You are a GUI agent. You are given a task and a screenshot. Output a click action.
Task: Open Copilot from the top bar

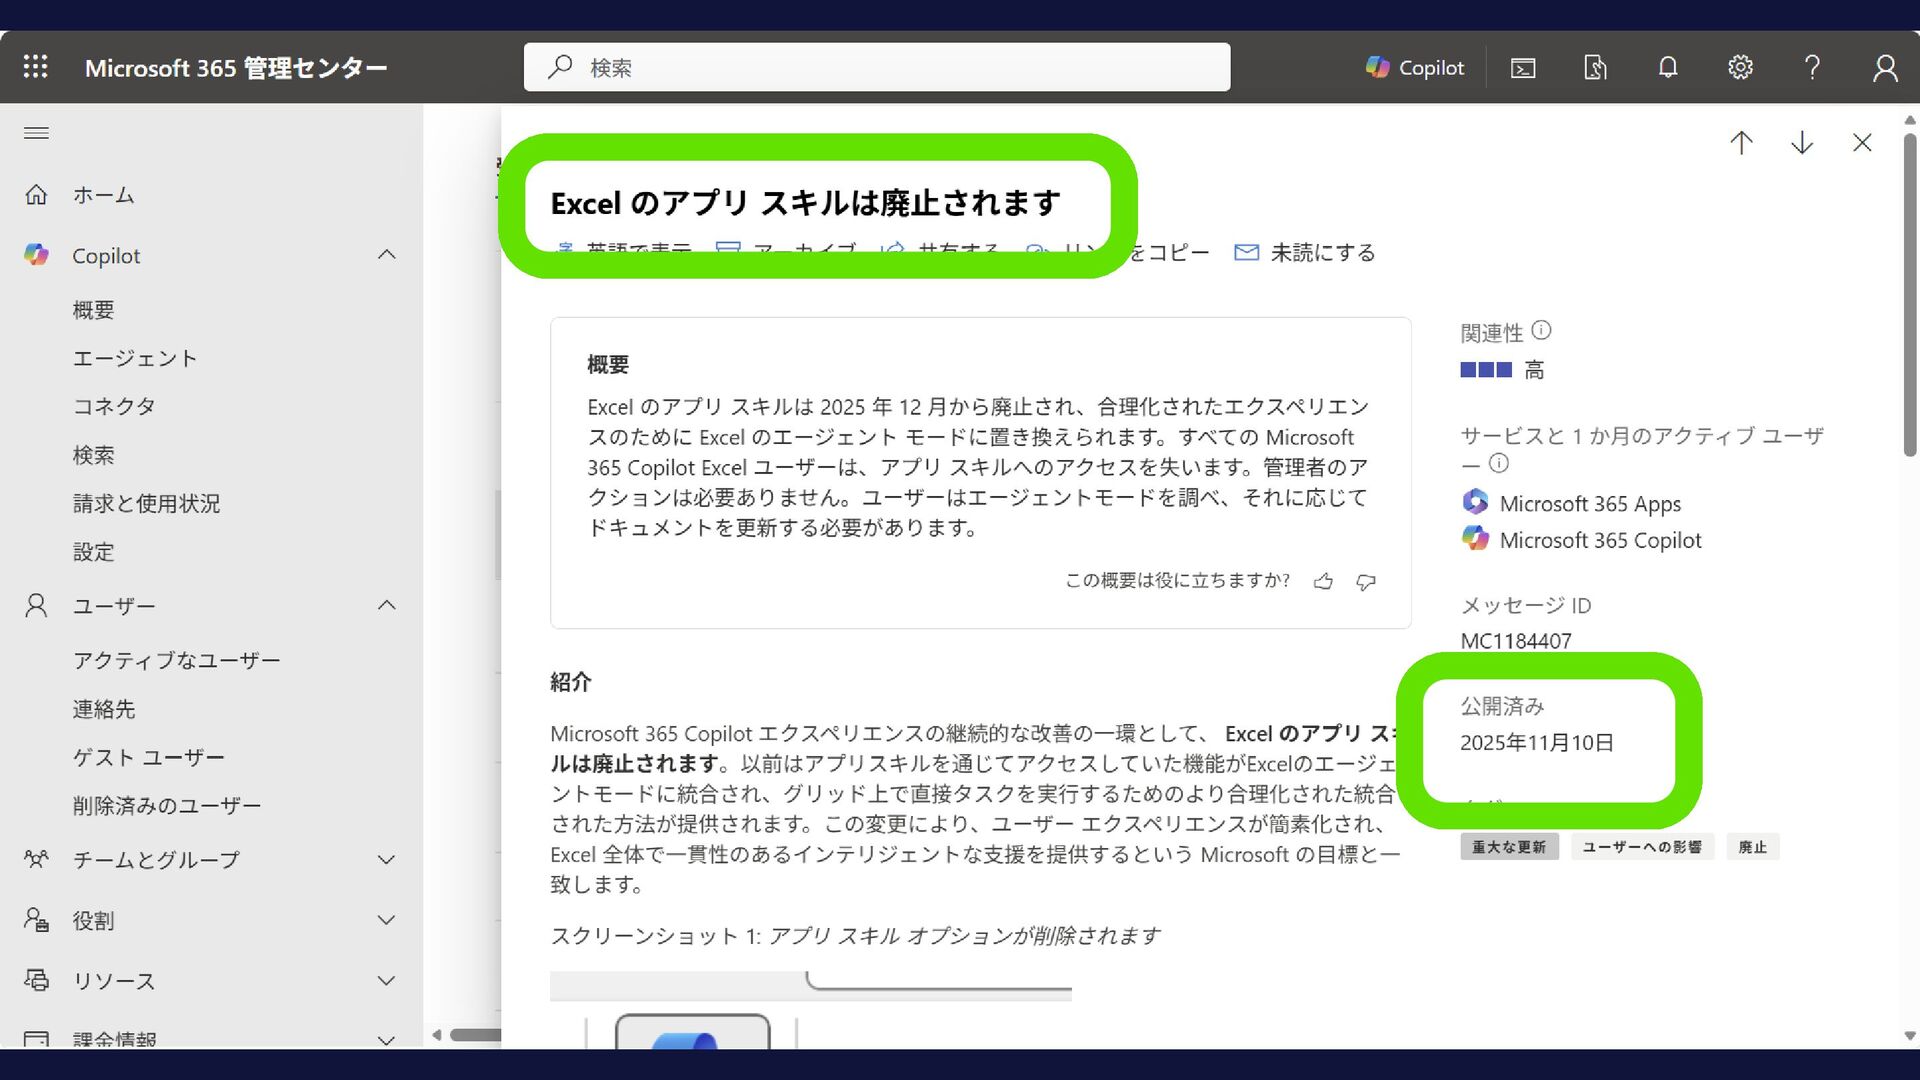(x=1414, y=67)
